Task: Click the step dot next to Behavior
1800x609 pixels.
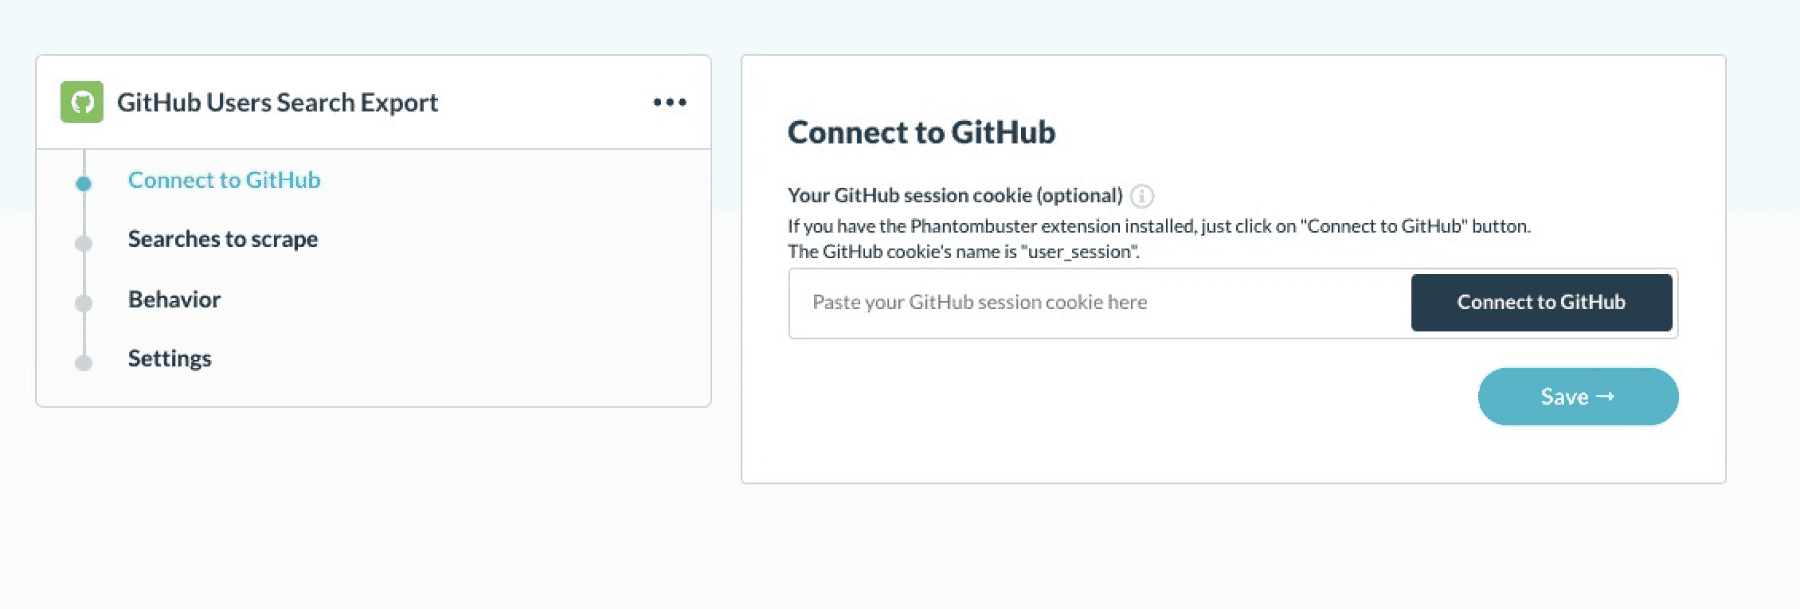Action: click(x=84, y=302)
